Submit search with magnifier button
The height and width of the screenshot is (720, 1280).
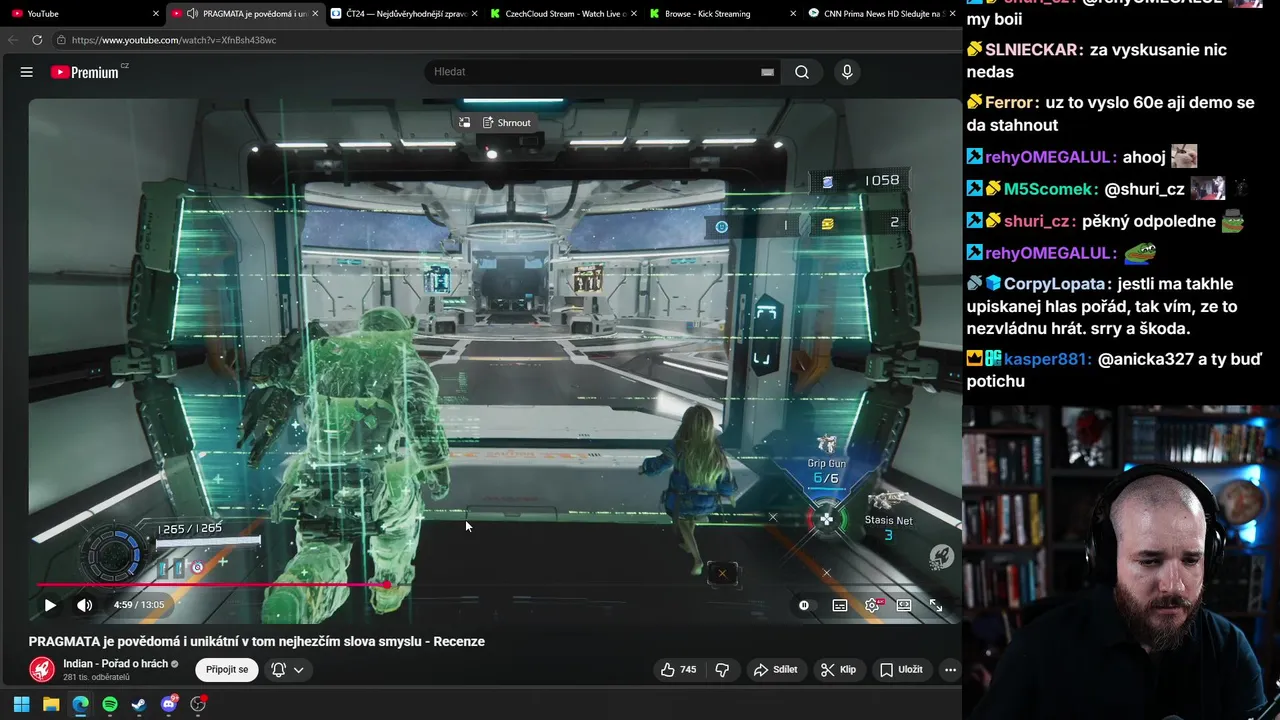(802, 72)
